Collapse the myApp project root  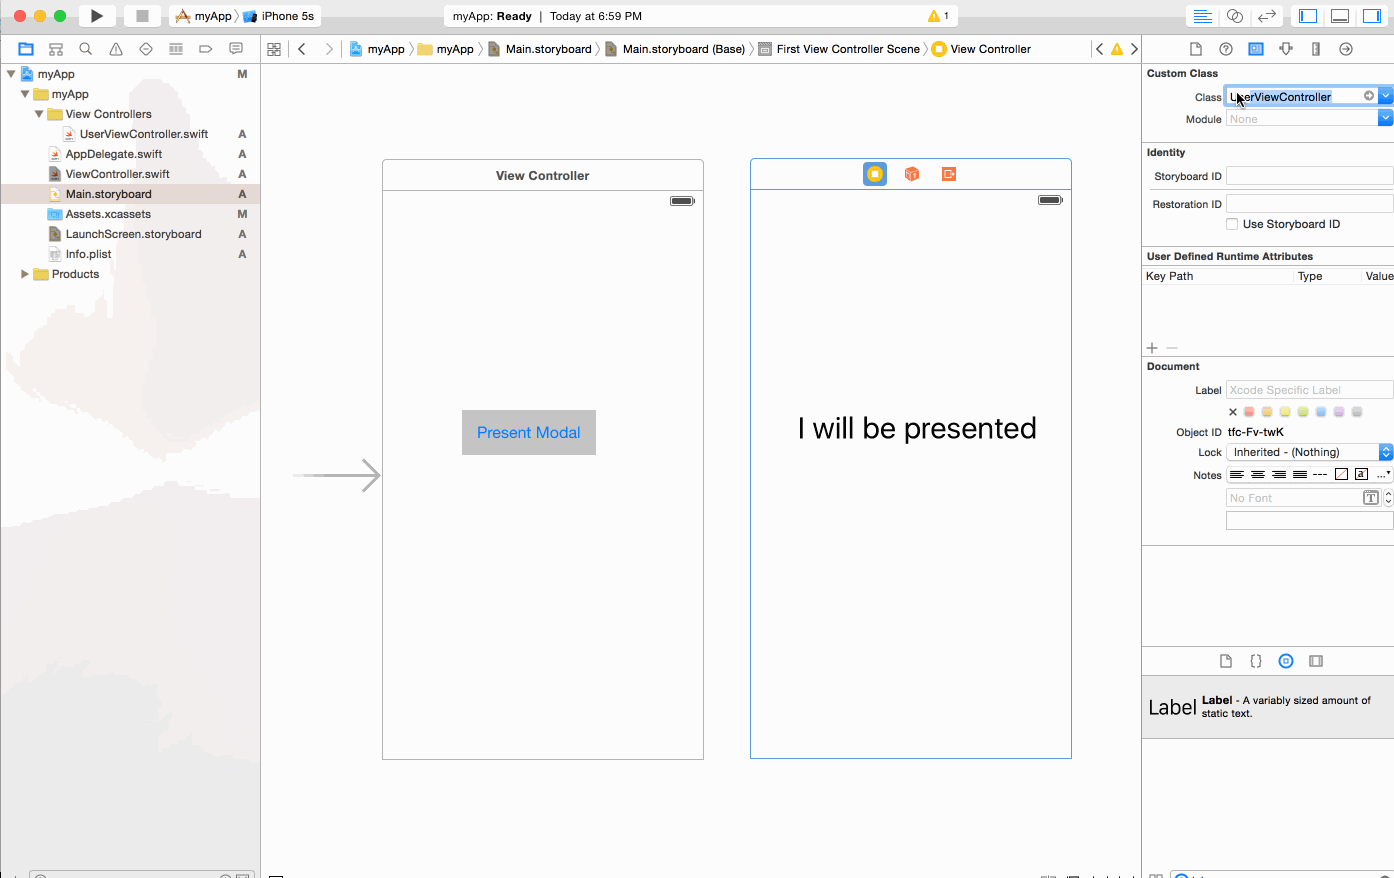11,74
